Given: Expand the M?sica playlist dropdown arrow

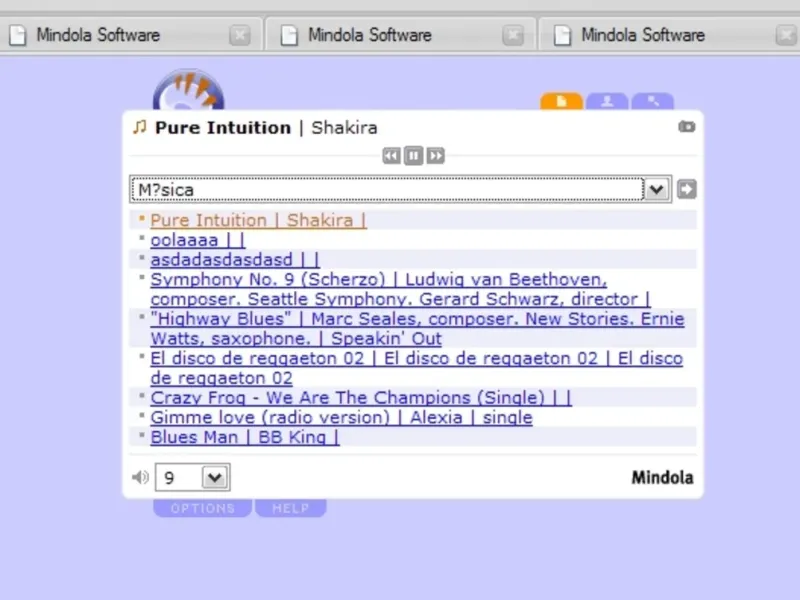Looking at the screenshot, I should coord(657,189).
